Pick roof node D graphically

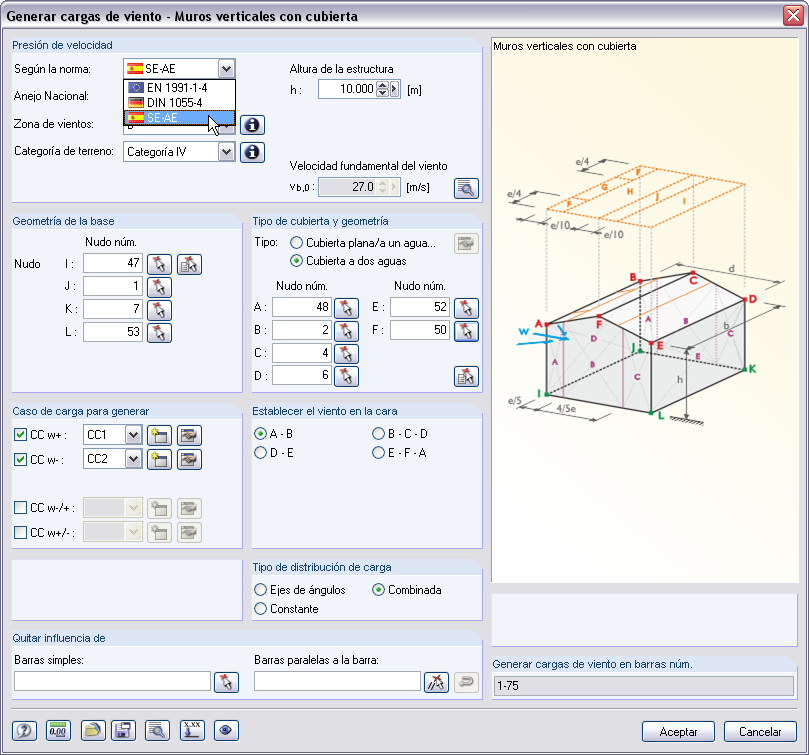(346, 376)
